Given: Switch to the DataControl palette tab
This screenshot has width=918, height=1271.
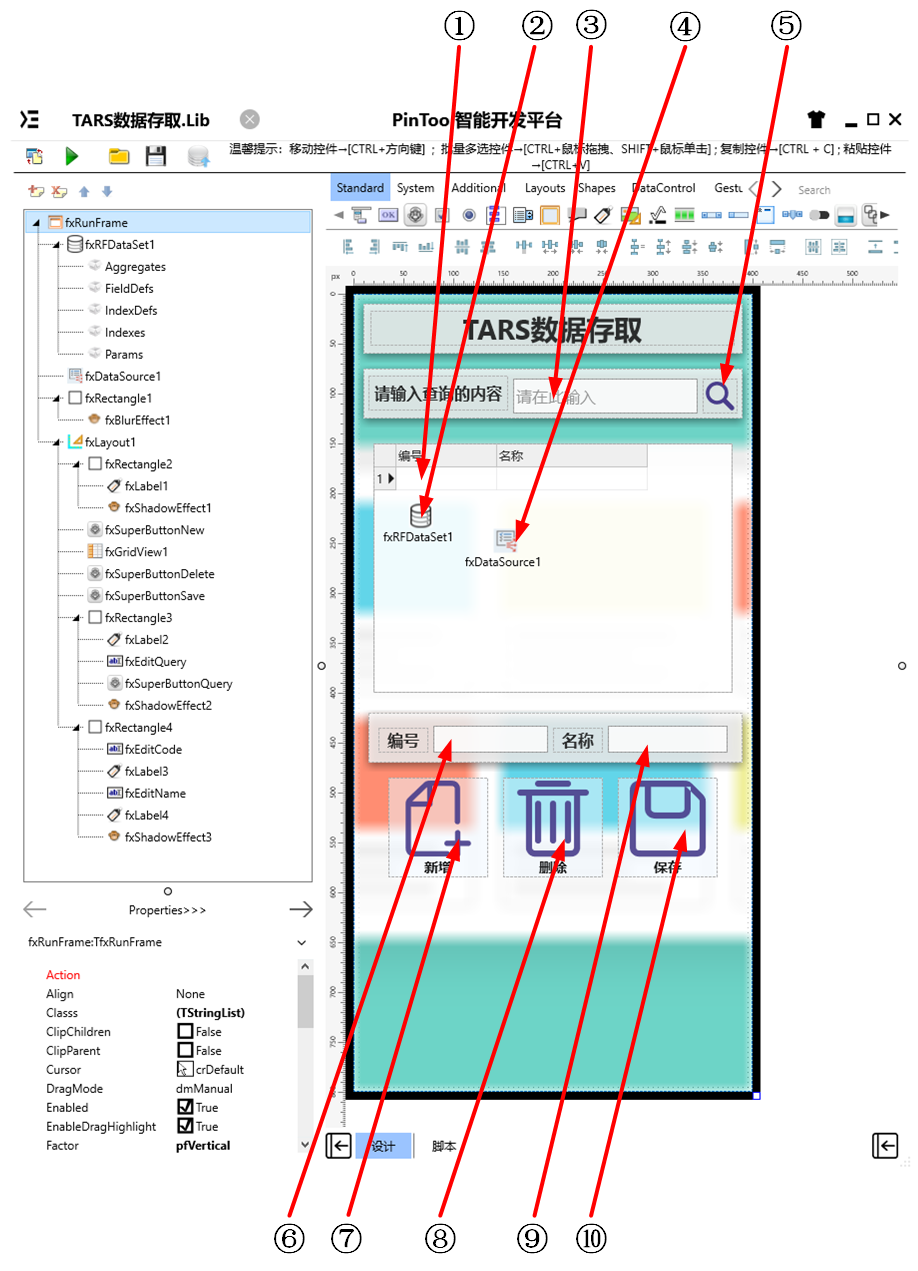Looking at the screenshot, I should tap(664, 188).
